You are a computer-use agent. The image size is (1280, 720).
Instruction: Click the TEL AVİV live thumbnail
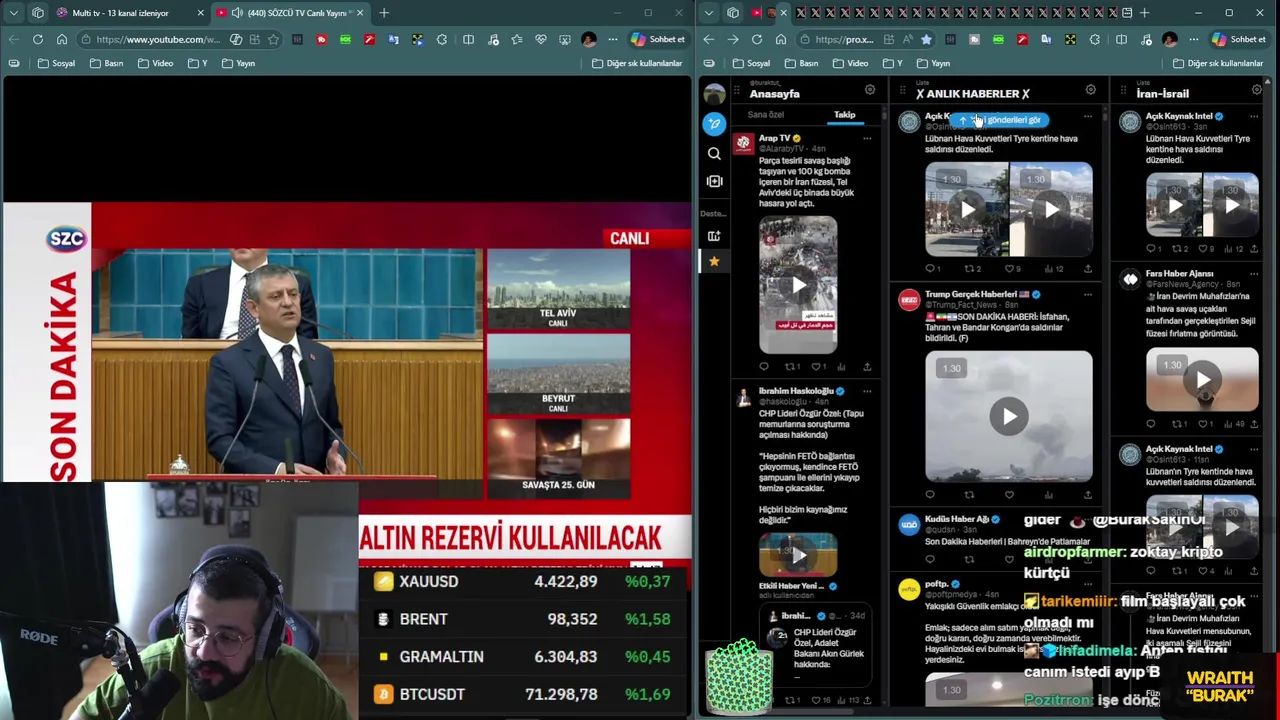click(x=558, y=289)
